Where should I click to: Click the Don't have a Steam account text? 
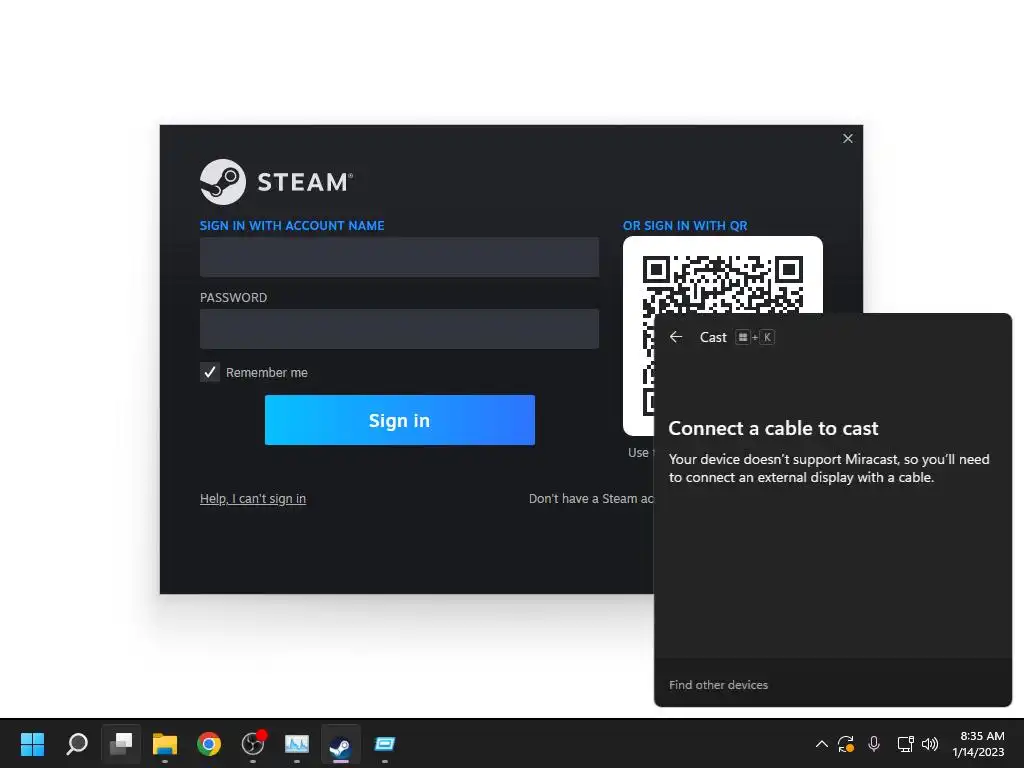(591, 498)
